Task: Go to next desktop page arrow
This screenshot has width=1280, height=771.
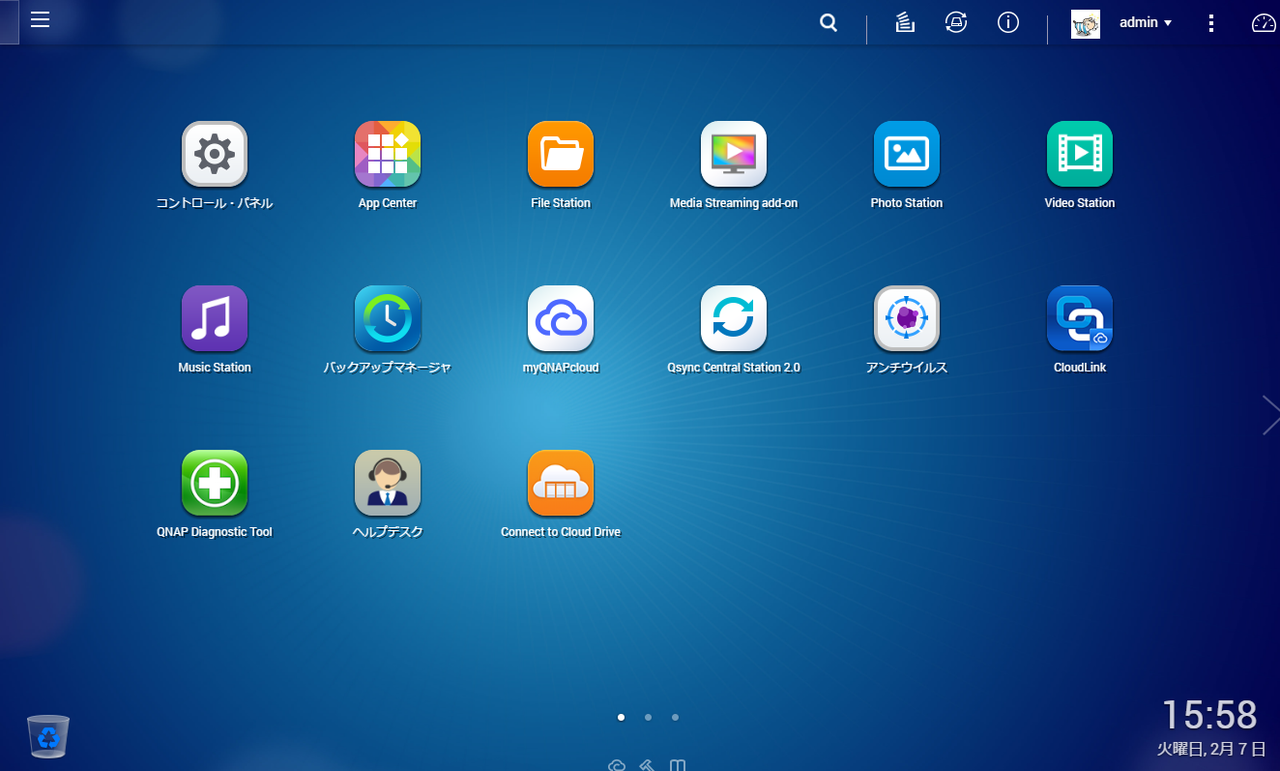Action: point(1270,414)
